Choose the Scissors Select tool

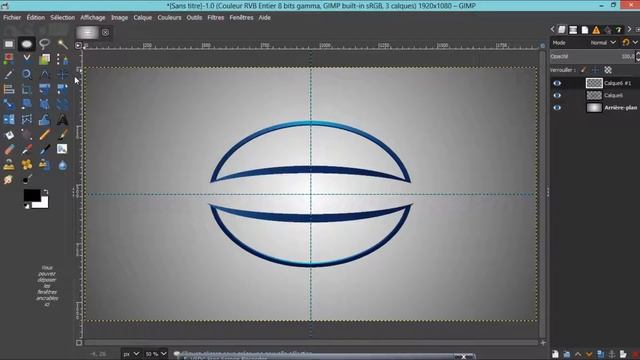click(x=27, y=59)
